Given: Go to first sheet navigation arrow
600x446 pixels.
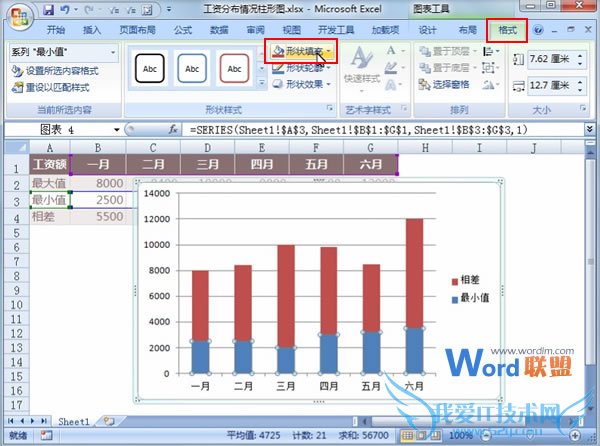Looking at the screenshot, I should (11, 421).
